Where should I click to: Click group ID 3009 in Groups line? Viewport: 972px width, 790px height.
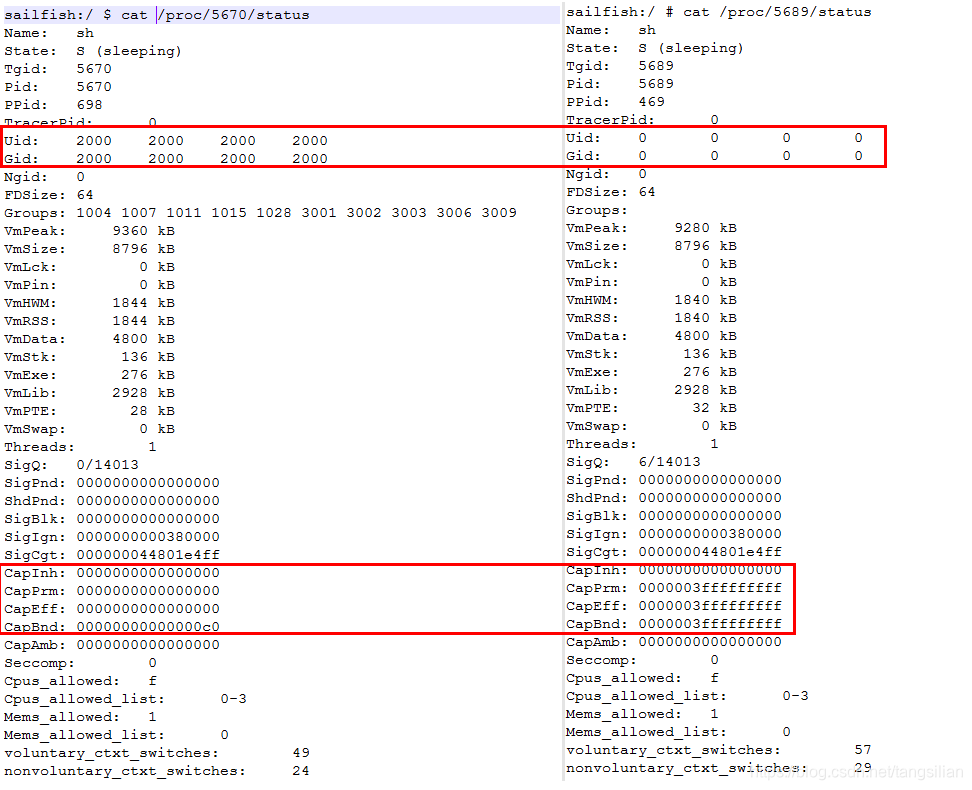click(499, 213)
